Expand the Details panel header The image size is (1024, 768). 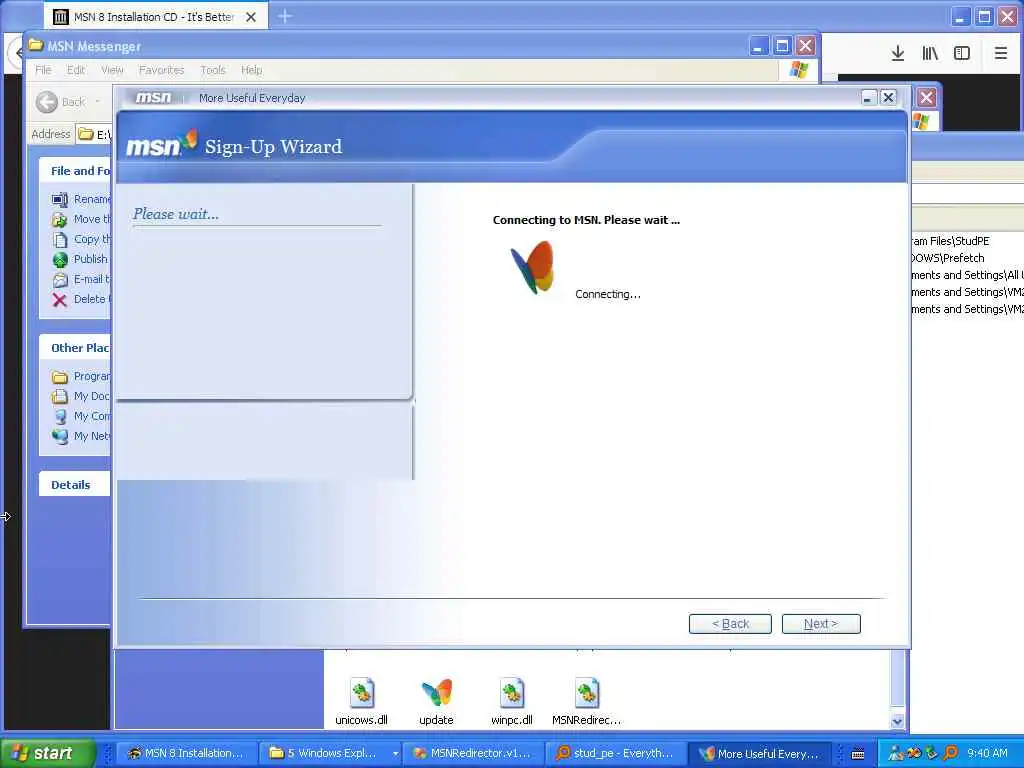pyautogui.click(x=74, y=485)
